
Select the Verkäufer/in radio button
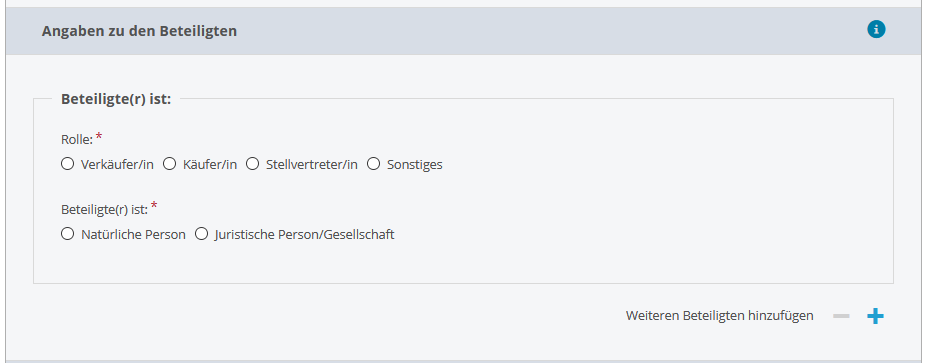pyautogui.click(x=67, y=164)
